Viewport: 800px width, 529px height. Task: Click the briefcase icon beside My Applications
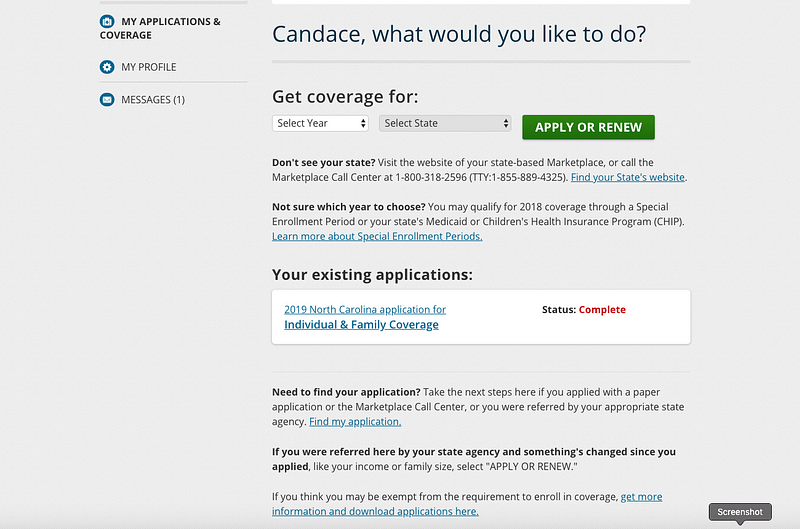[107, 21]
